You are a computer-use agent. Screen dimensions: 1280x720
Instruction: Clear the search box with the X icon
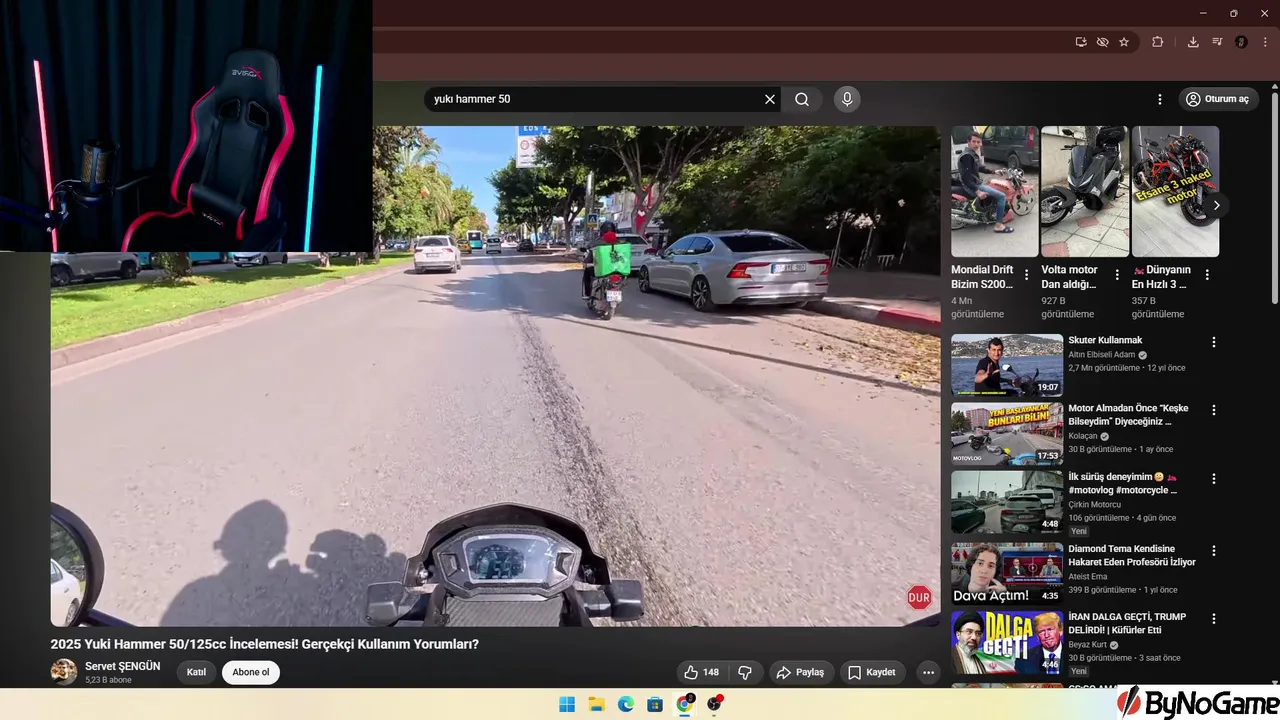tap(770, 99)
